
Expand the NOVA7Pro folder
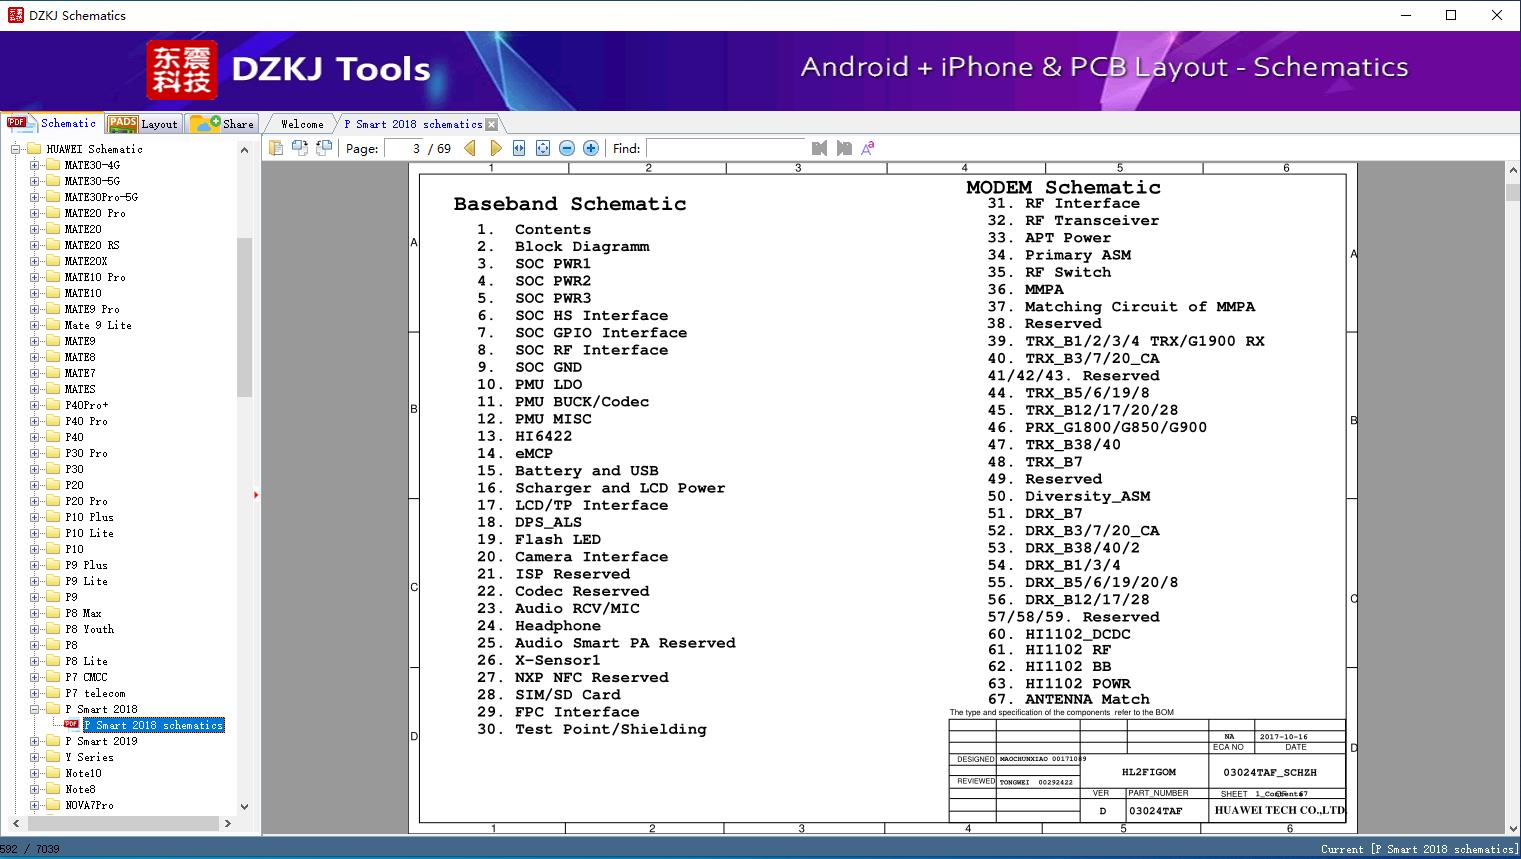pos(34,805)
